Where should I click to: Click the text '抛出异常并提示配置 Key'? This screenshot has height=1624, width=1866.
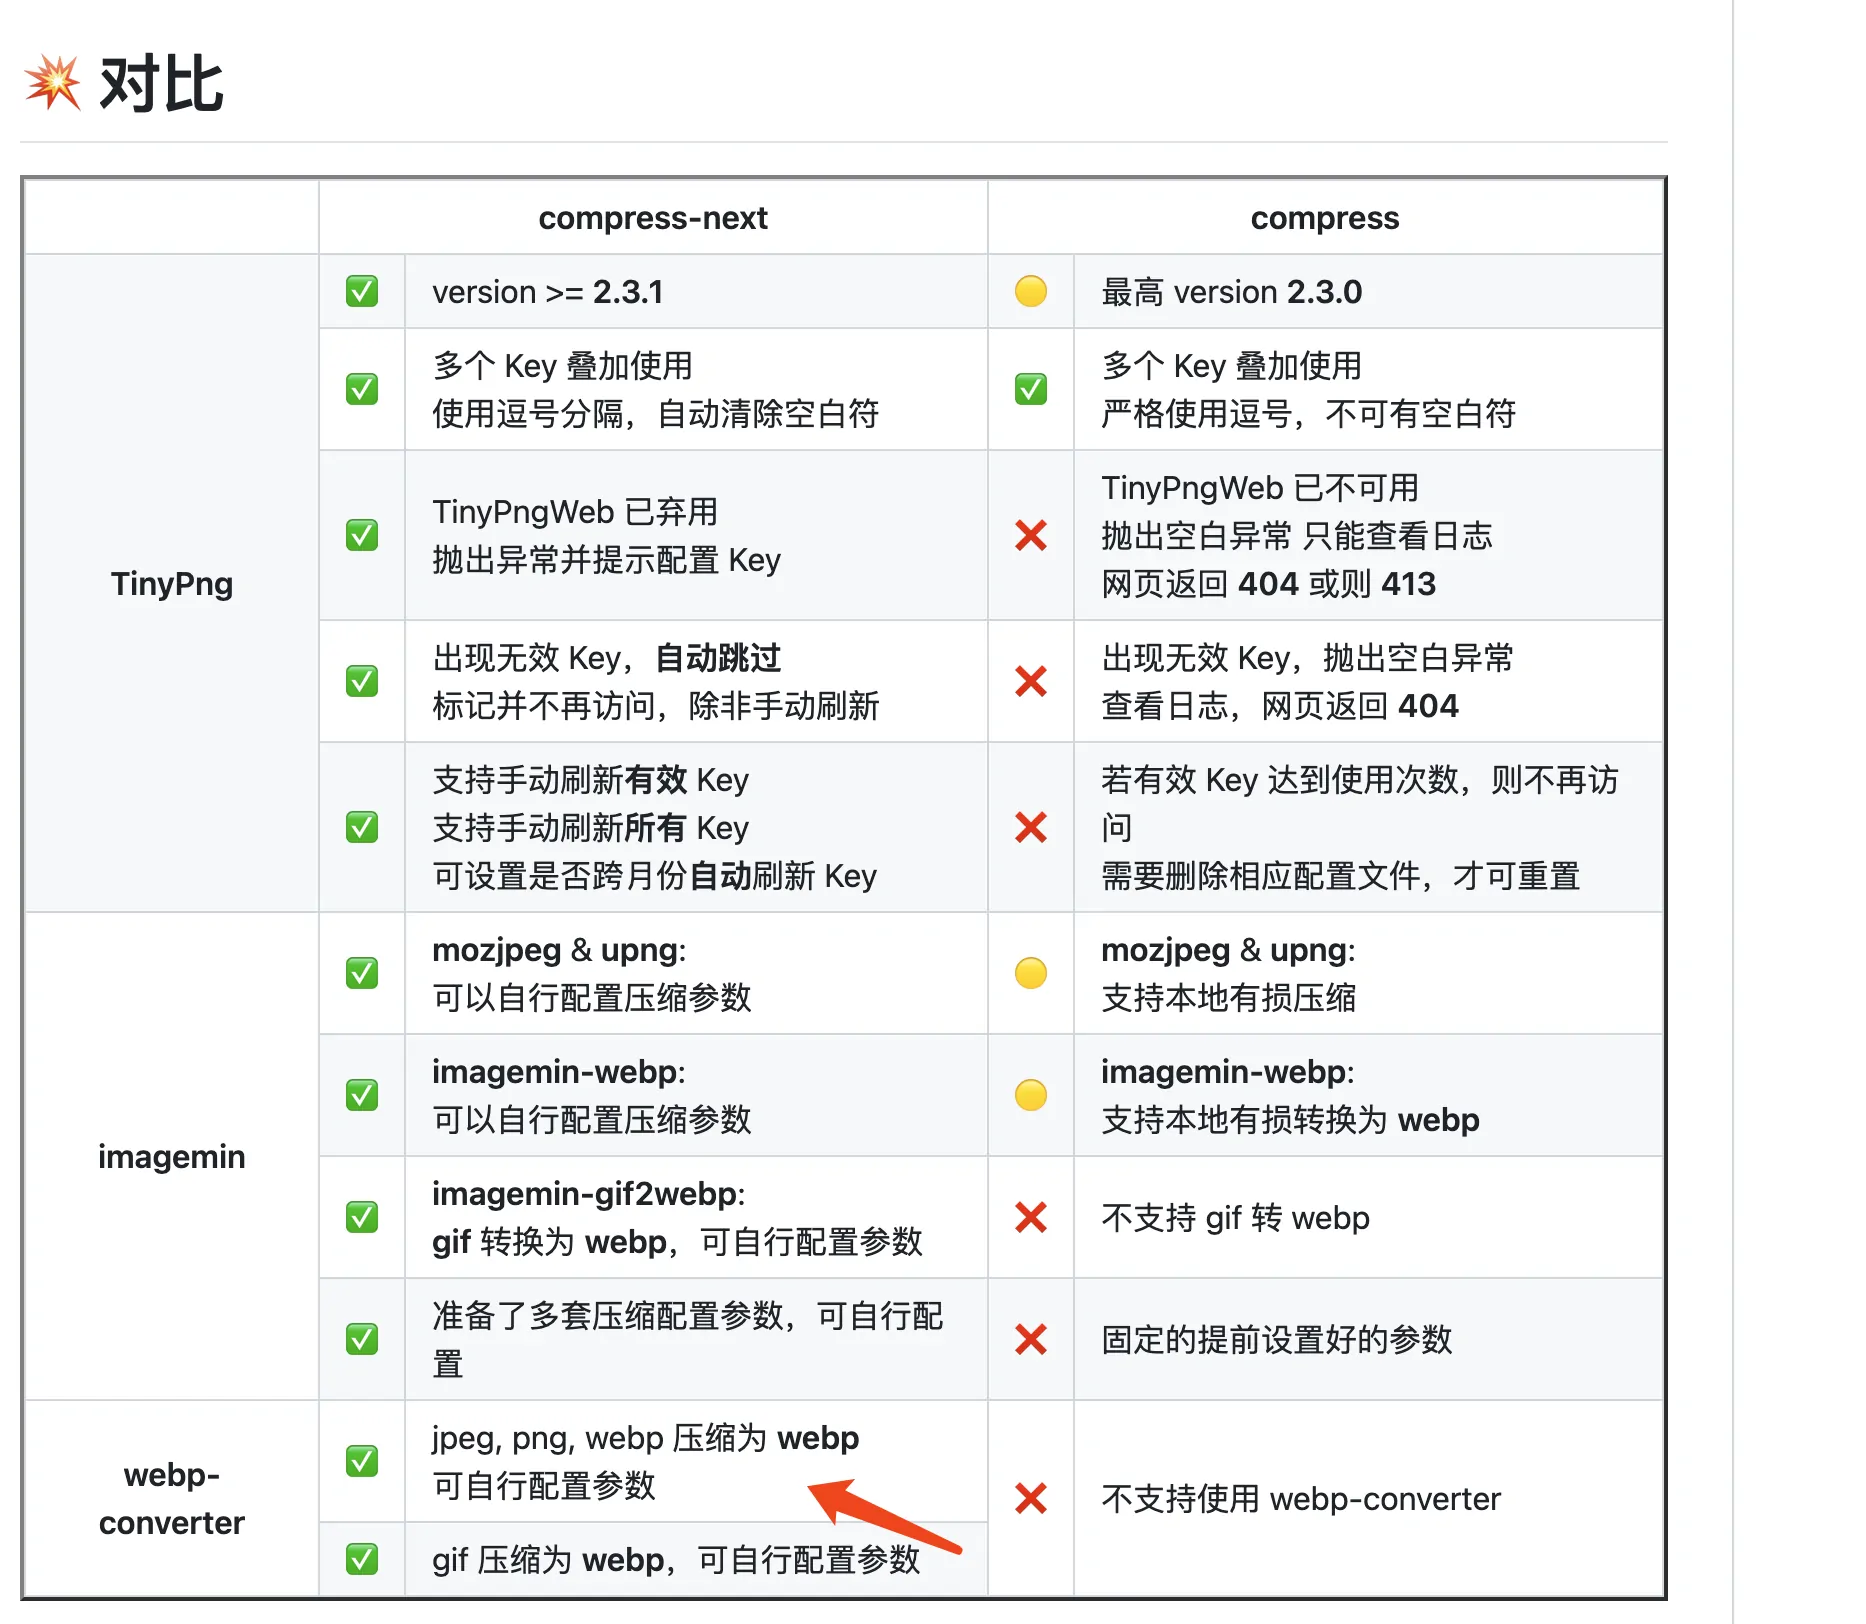[x=606, y=560]
